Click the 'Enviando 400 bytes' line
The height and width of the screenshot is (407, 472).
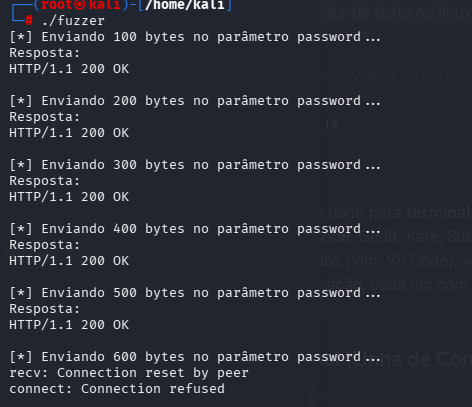coord(195,229)
